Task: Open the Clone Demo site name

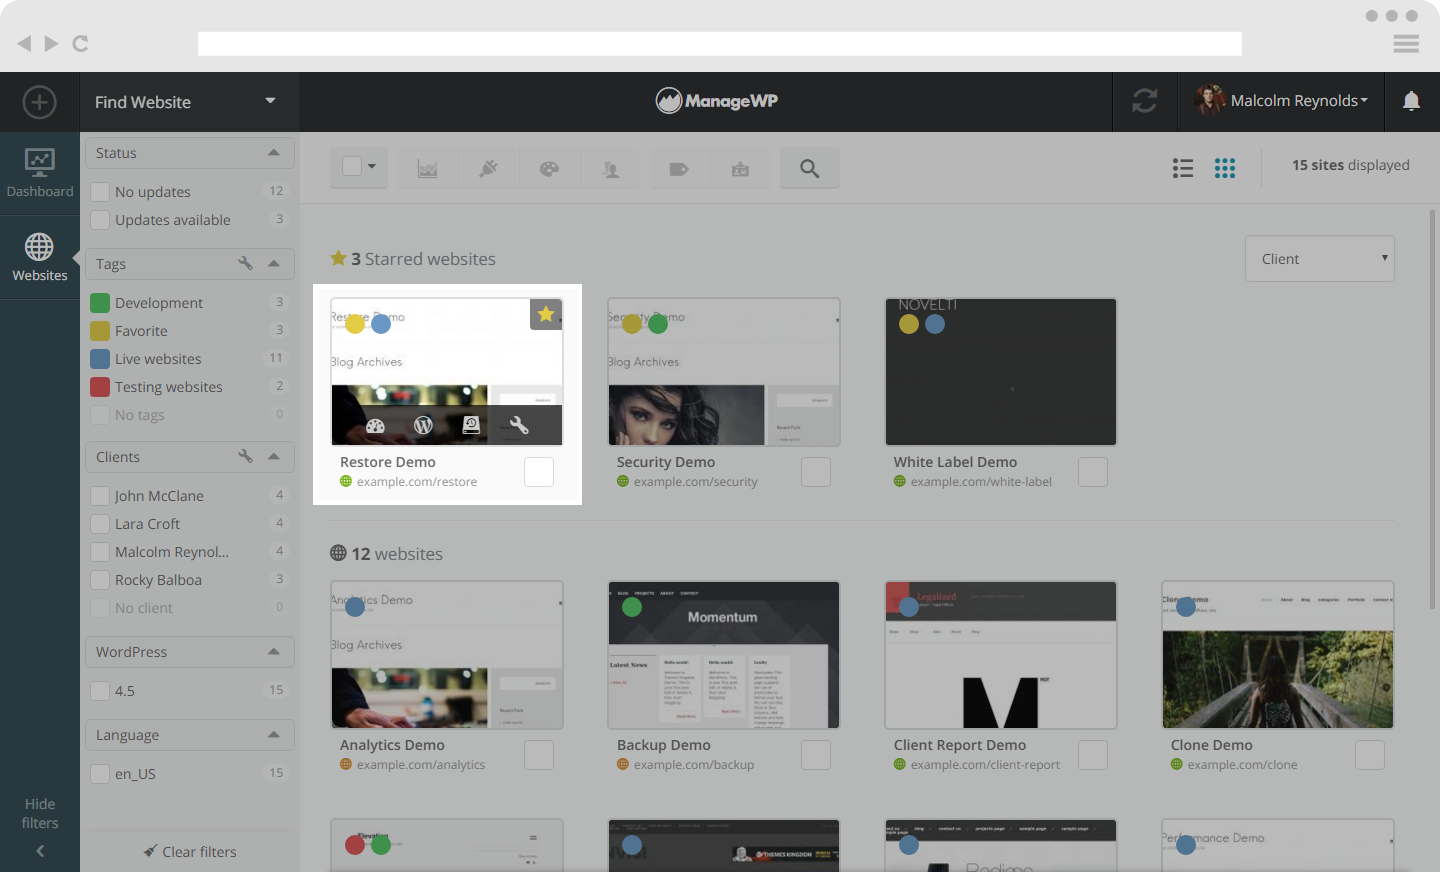Action: (1212, 745)
